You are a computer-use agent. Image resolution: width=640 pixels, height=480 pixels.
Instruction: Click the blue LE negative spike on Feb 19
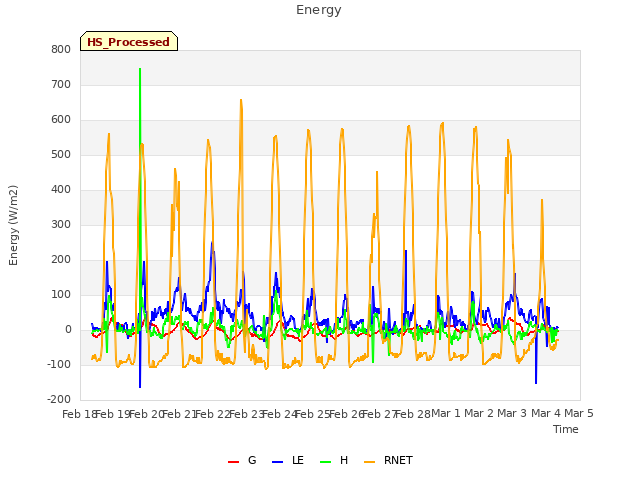click(x=140, y=386)
